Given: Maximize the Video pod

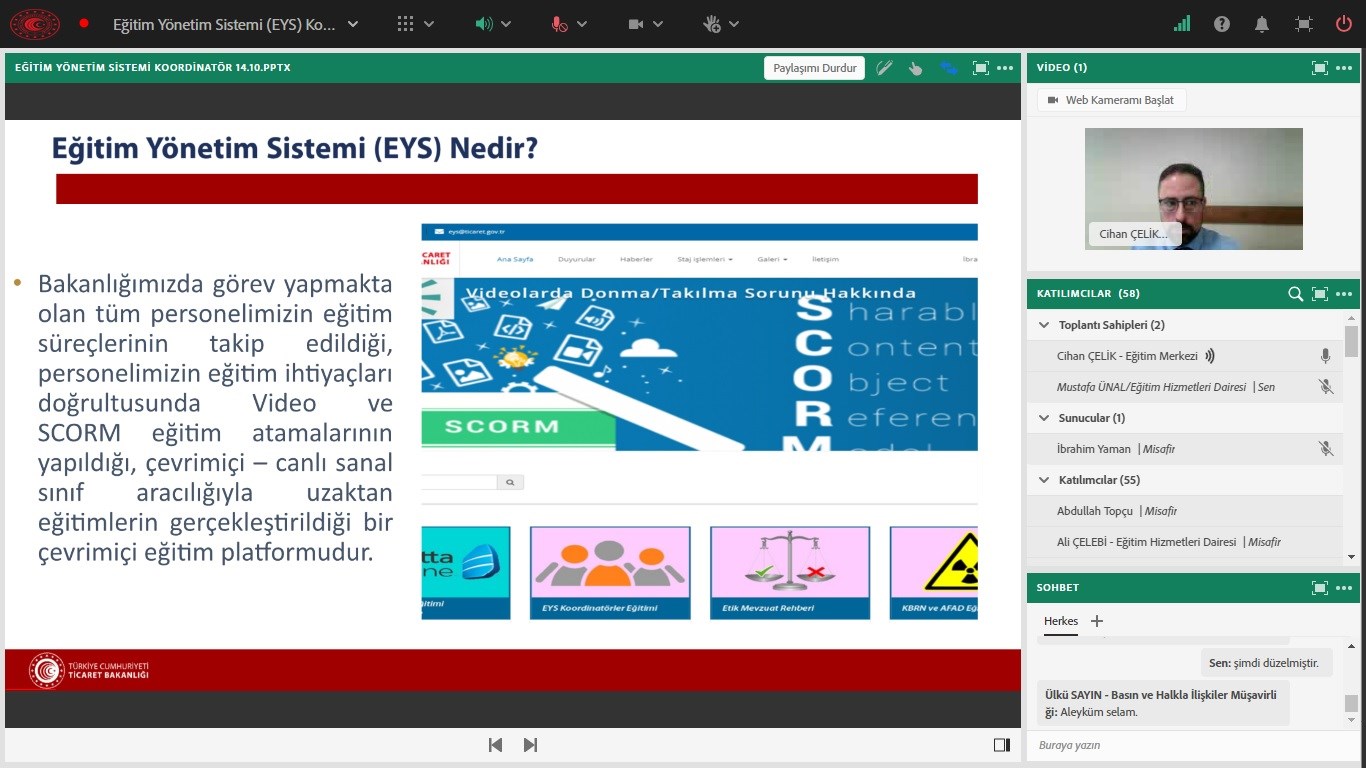Looking at the screenshot, I should point(1320,68).
